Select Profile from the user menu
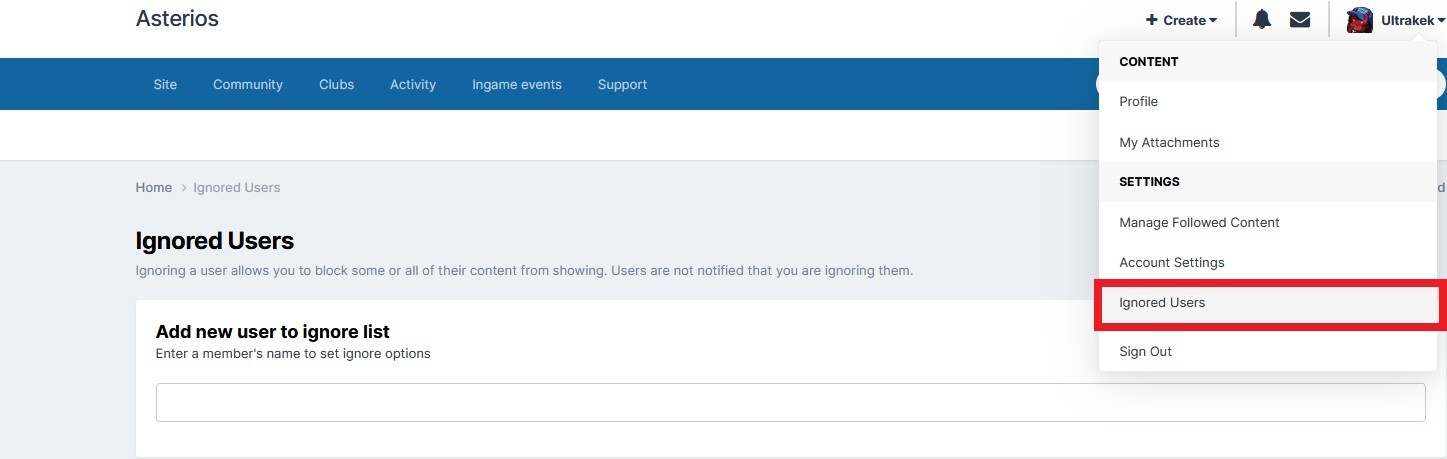Image resolution: width=1447 pixels, height=459 pixels. pyautogui.click(x=1138, y=102)
